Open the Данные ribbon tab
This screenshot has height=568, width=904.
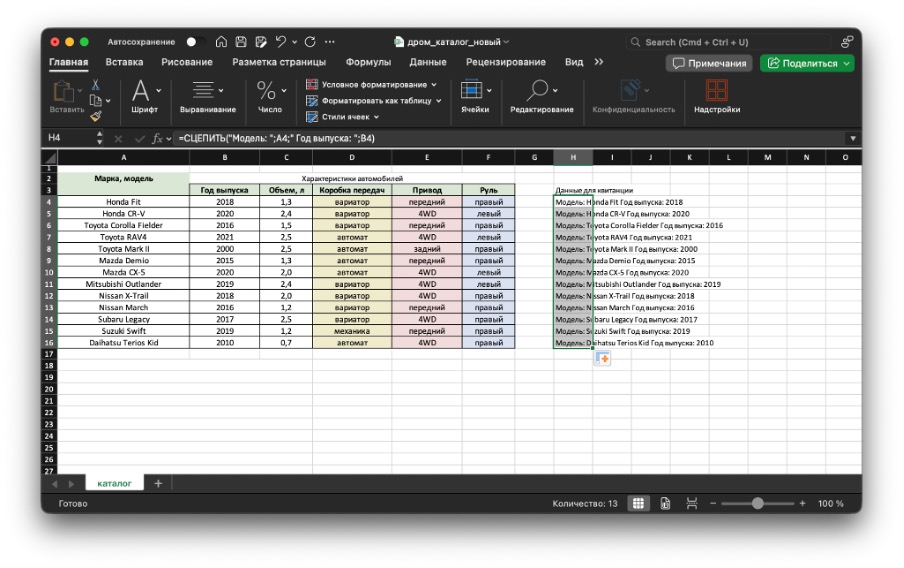coord(428,62)
